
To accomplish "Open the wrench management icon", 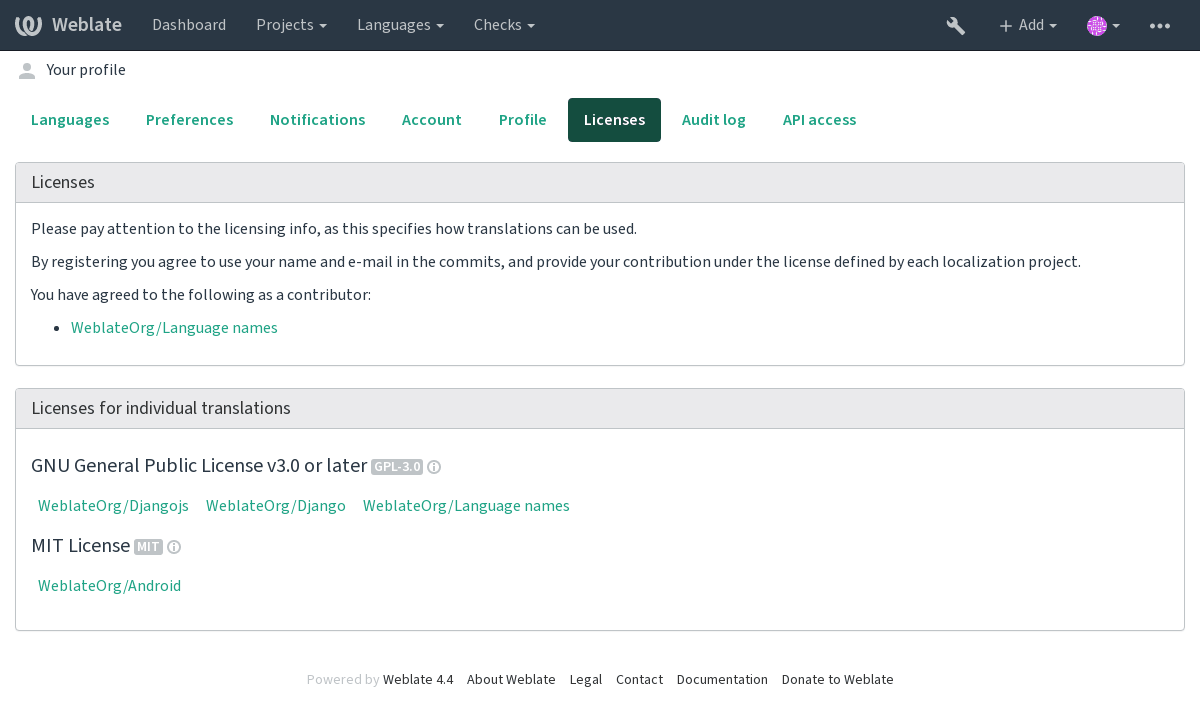I will click(x=956, y=26).
